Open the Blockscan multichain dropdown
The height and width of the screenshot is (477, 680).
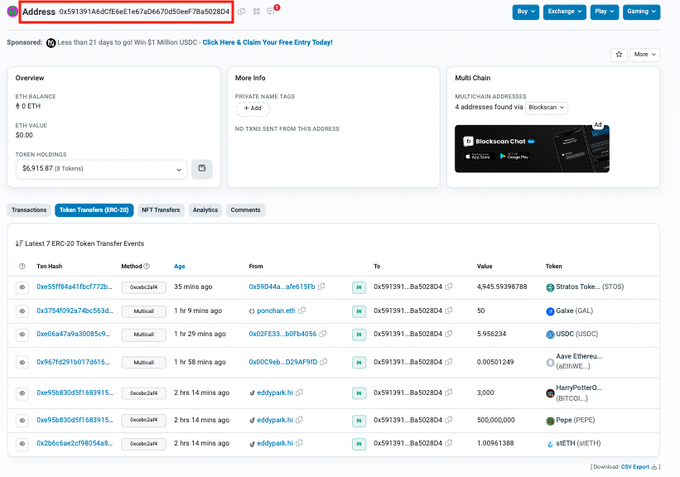click(546, 108)
